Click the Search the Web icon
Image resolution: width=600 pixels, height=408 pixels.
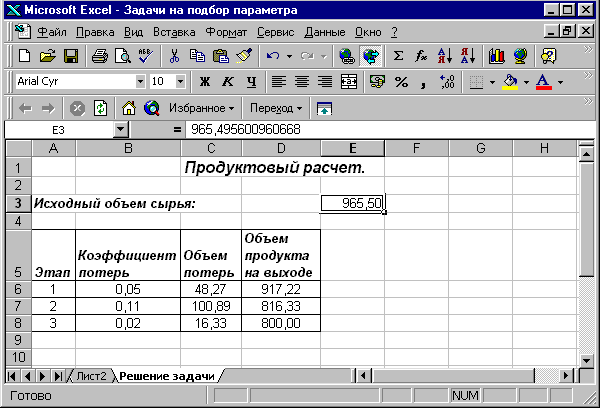(x=152, y=108)
